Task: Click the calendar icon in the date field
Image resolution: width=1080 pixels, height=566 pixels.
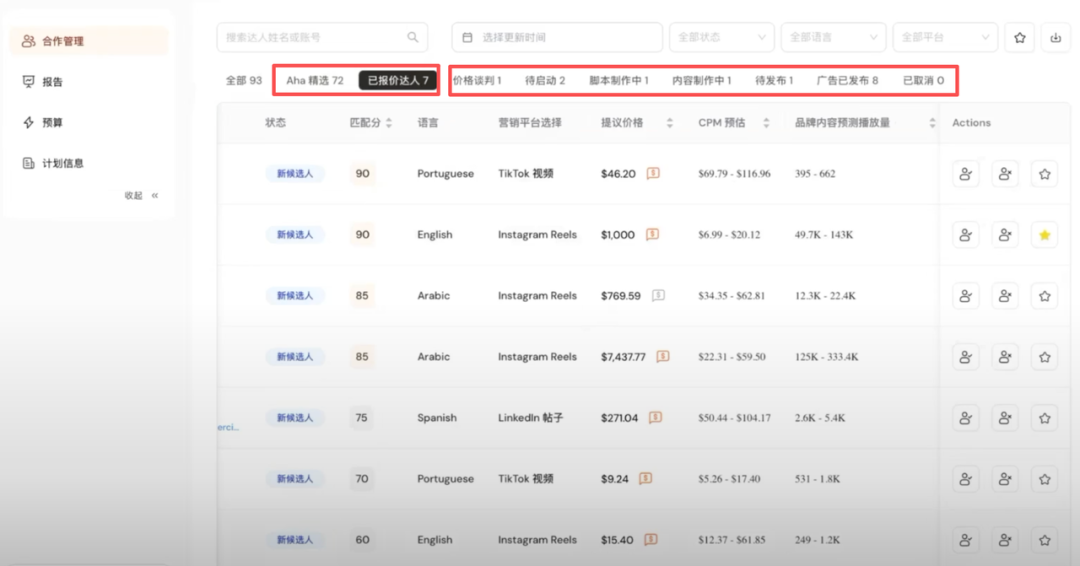Action: pyautogui.click(x=467, y=37)
